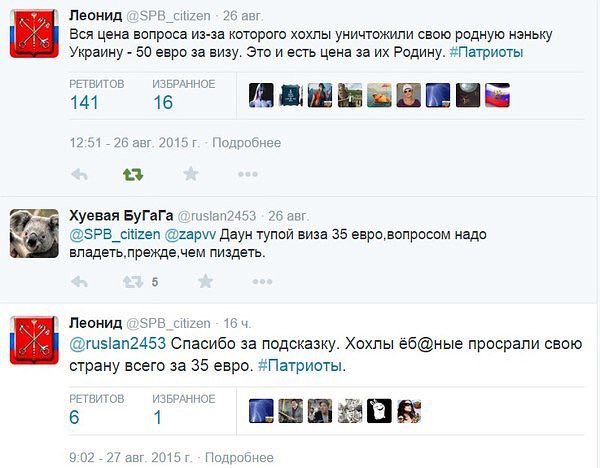Open first retweeter thumbnail on top tweet

pyautogui.click(x=260, y=95)
